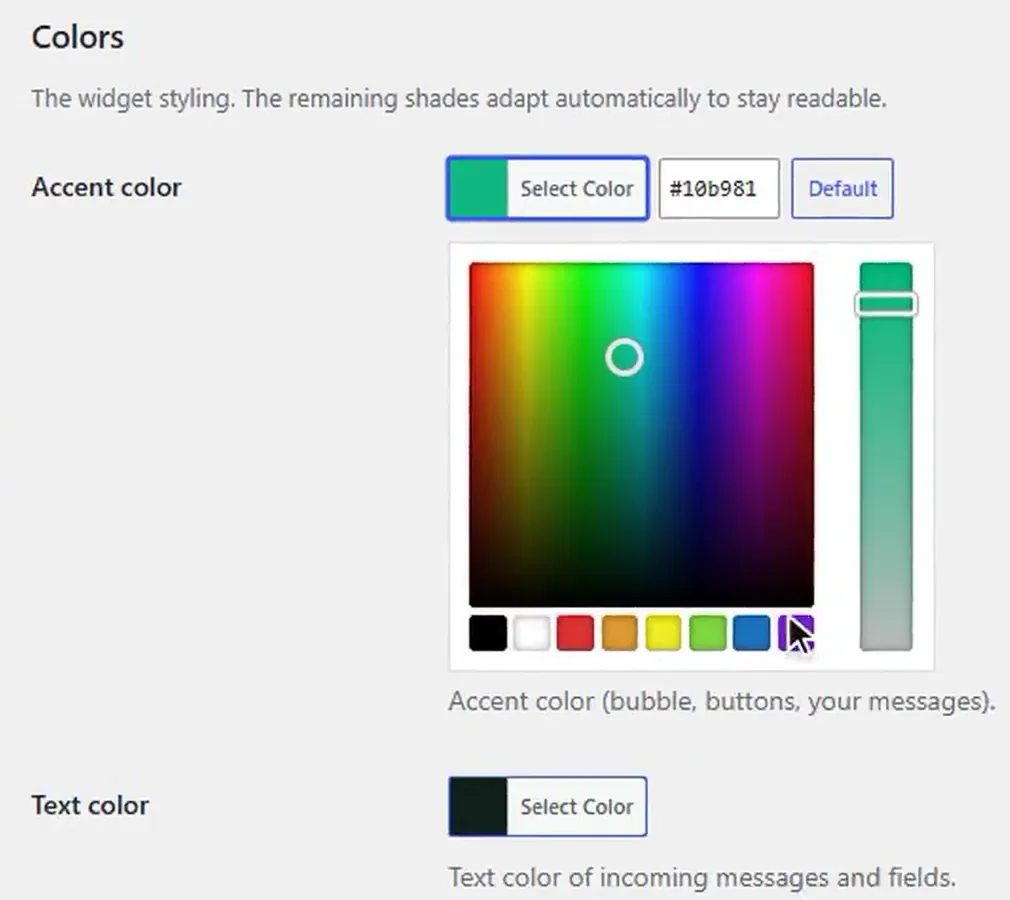The width and height of the screenshot is (1010, 900).
Task: Click the "Accent color (bubble, buttons, your messages)." description
Action: (722, 701)
